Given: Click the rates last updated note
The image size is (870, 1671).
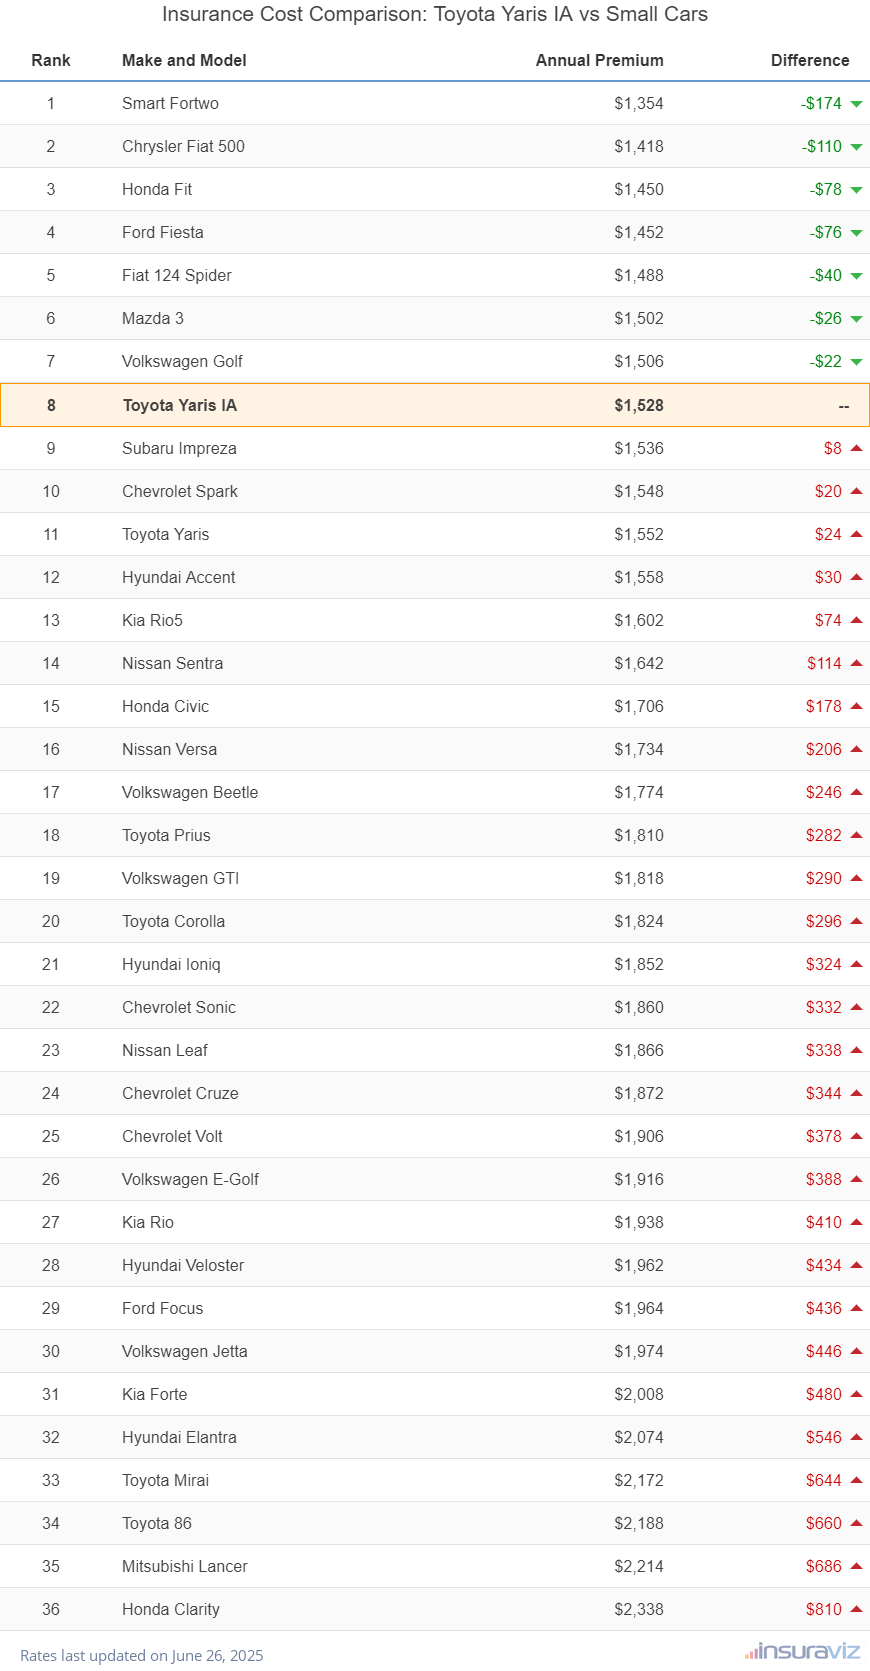Looking at the screenshot, I should [141, 1655].
